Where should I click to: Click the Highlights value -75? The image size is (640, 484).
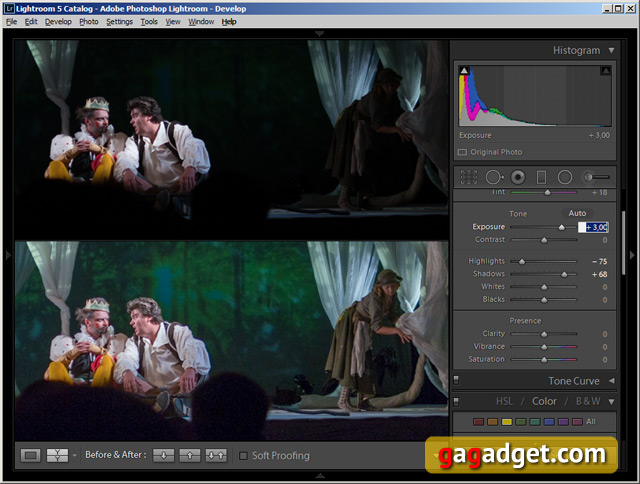(x=600, y=261)
